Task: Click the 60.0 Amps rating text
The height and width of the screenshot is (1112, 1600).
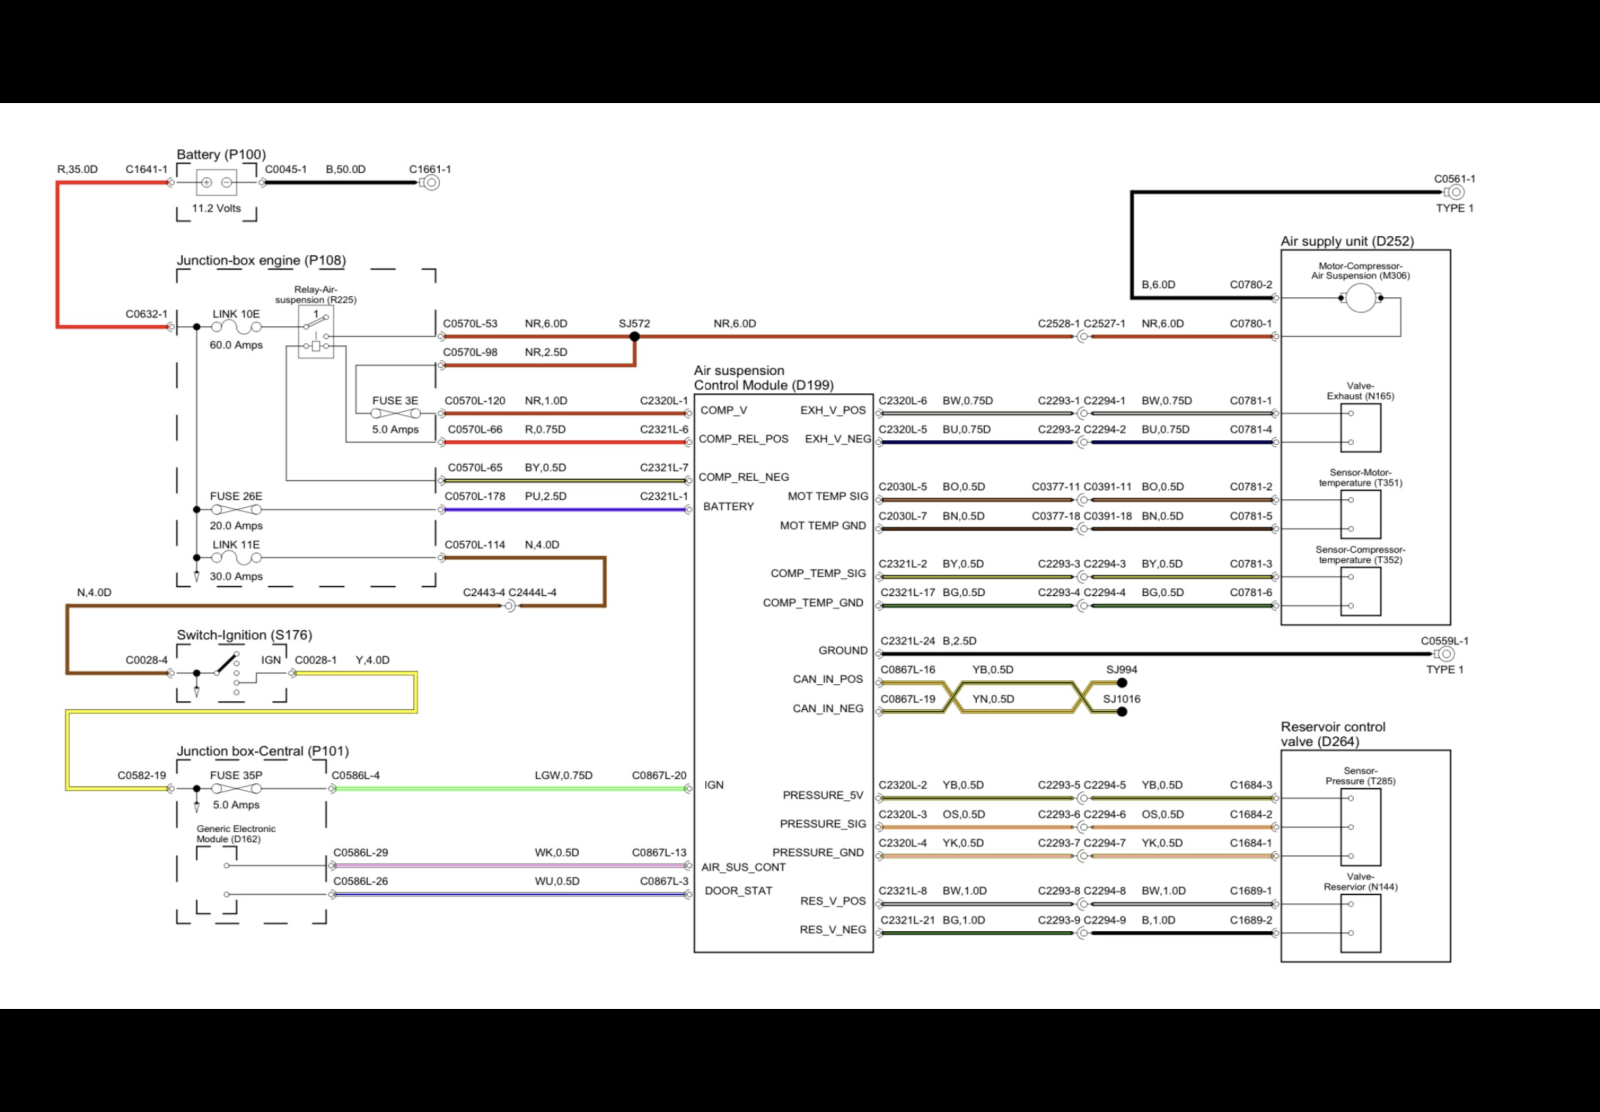Action: pyautogui.click(x=236, y=345)
